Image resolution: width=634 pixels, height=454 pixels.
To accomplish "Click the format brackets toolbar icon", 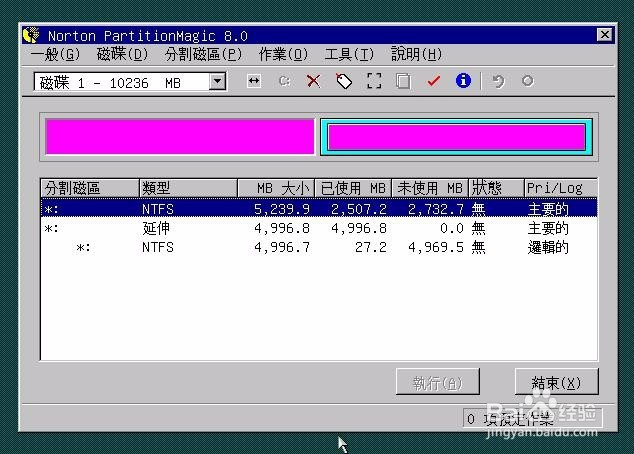I will [374, 81].
